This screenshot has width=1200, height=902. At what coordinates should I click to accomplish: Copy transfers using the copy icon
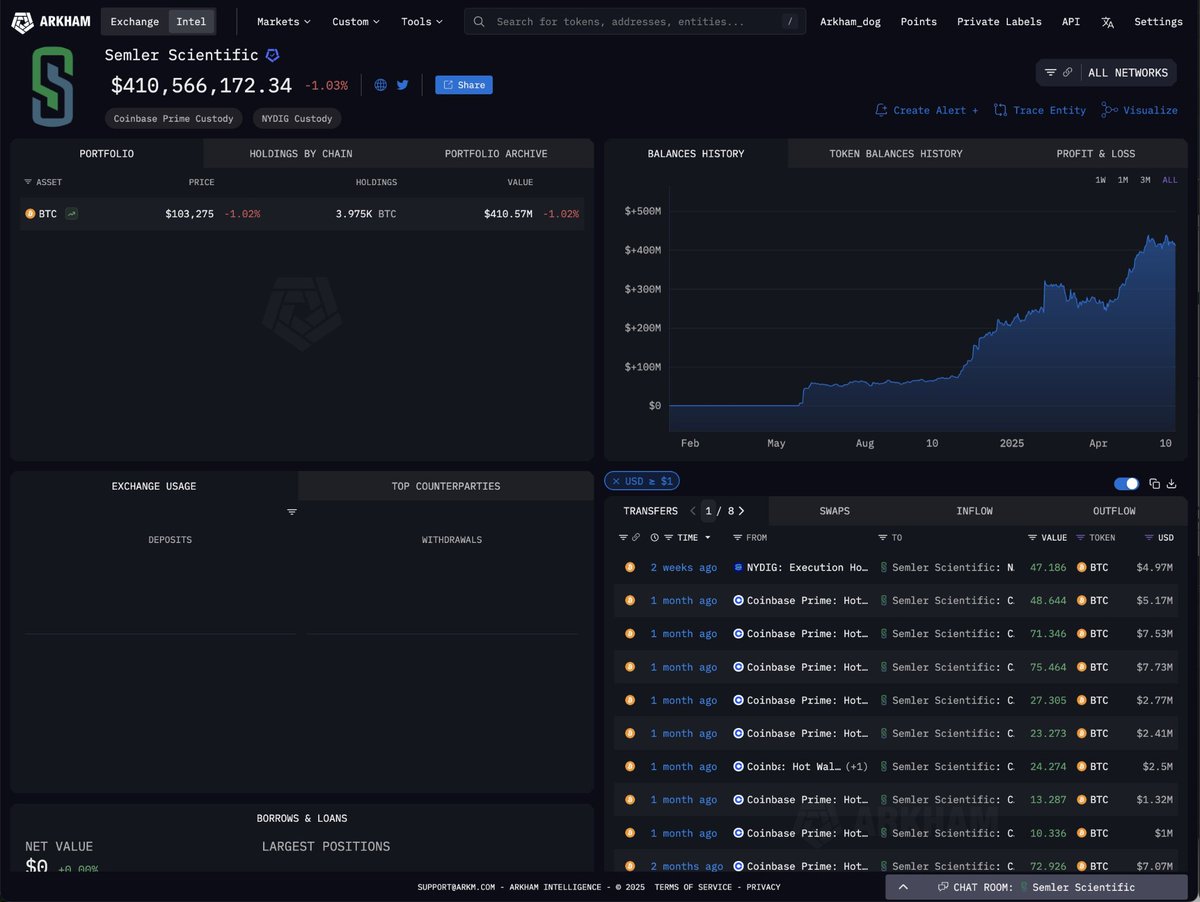[1154, 483]
